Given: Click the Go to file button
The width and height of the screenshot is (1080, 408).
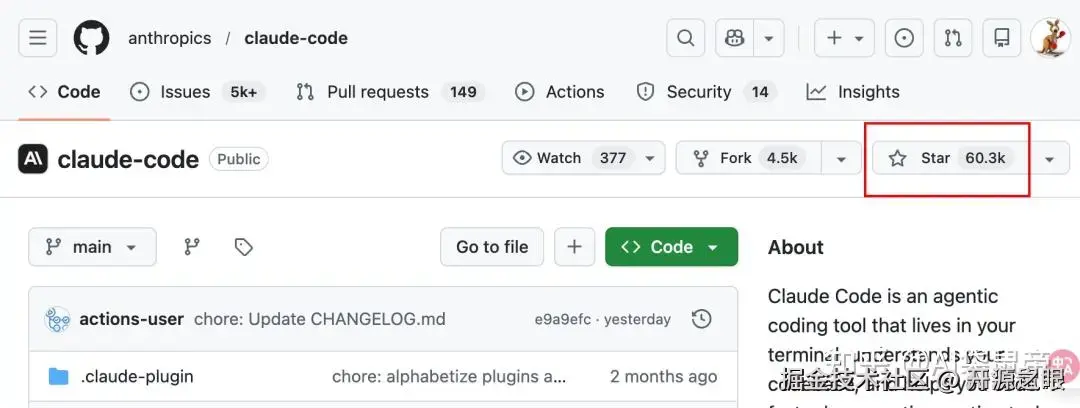Looking at the screenshot, I should click(492, 247).
